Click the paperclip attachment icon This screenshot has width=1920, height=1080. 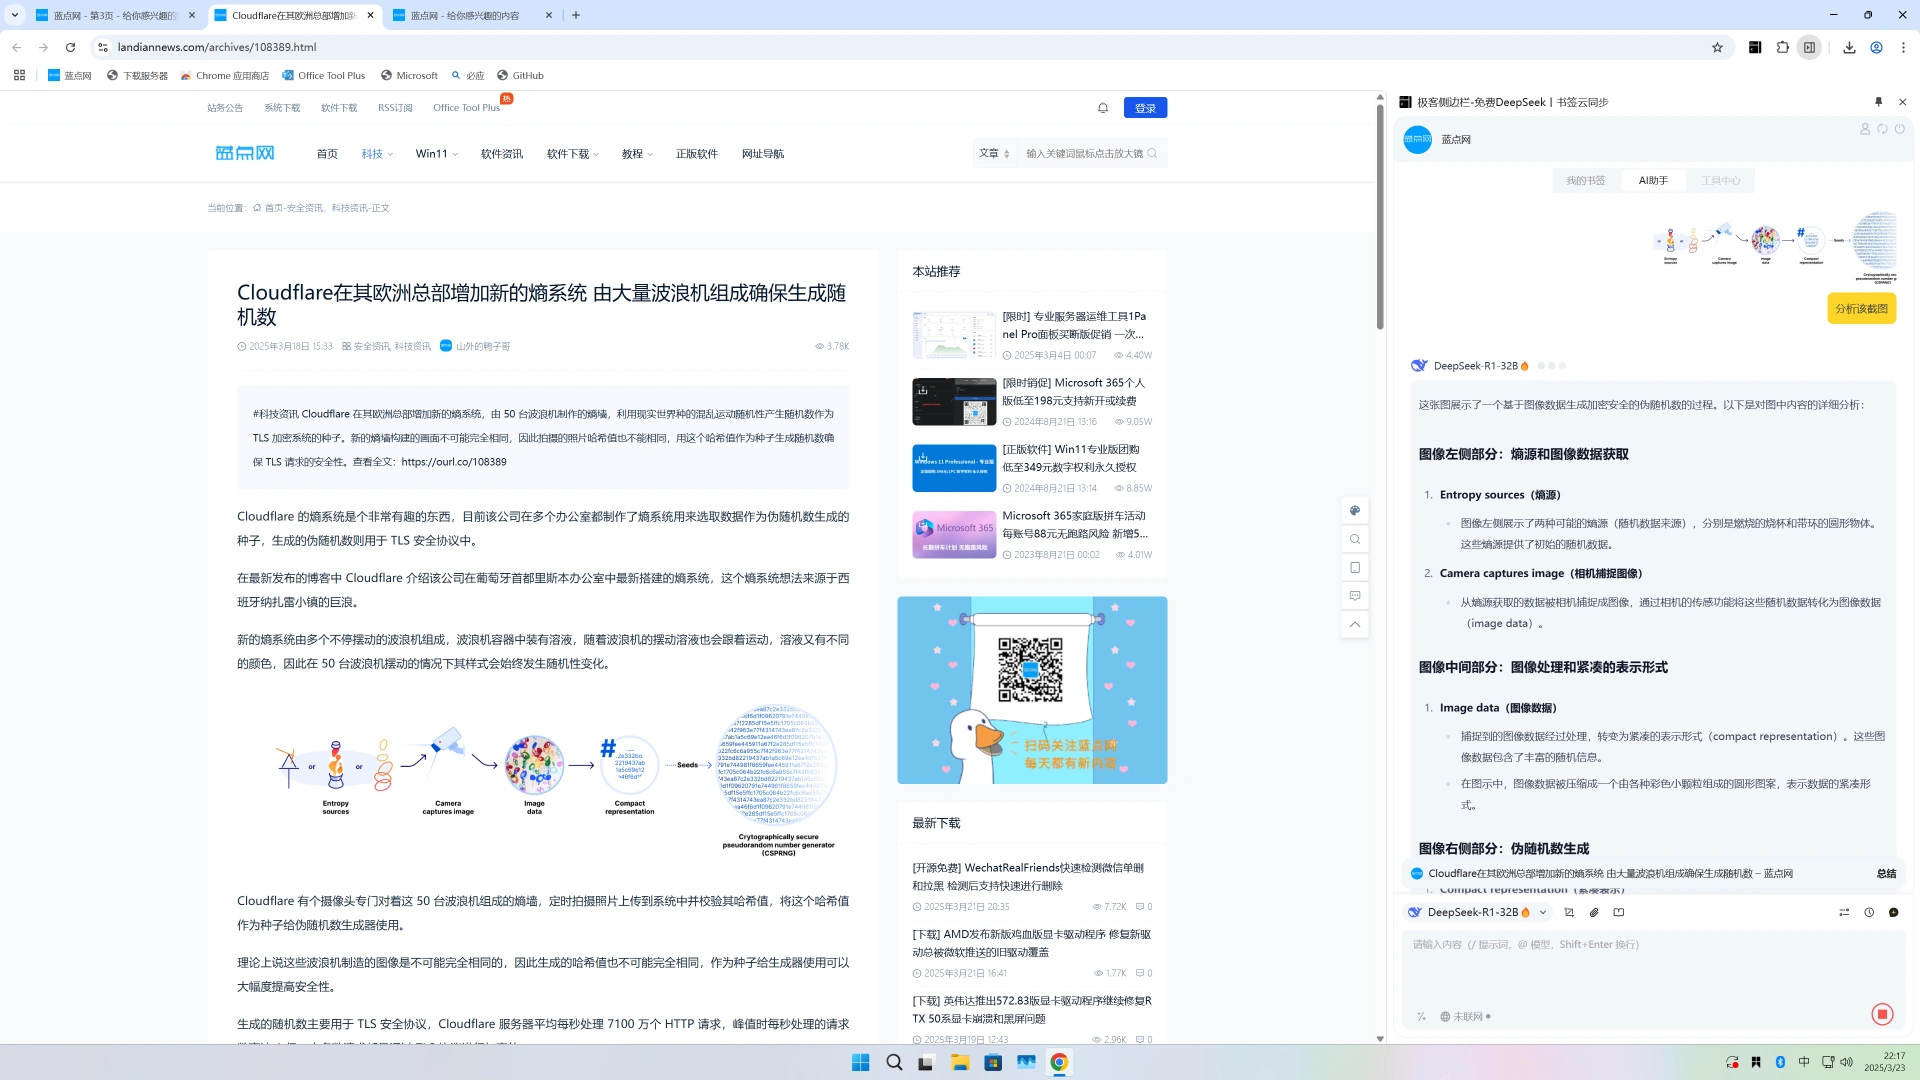click(1594, 912)
